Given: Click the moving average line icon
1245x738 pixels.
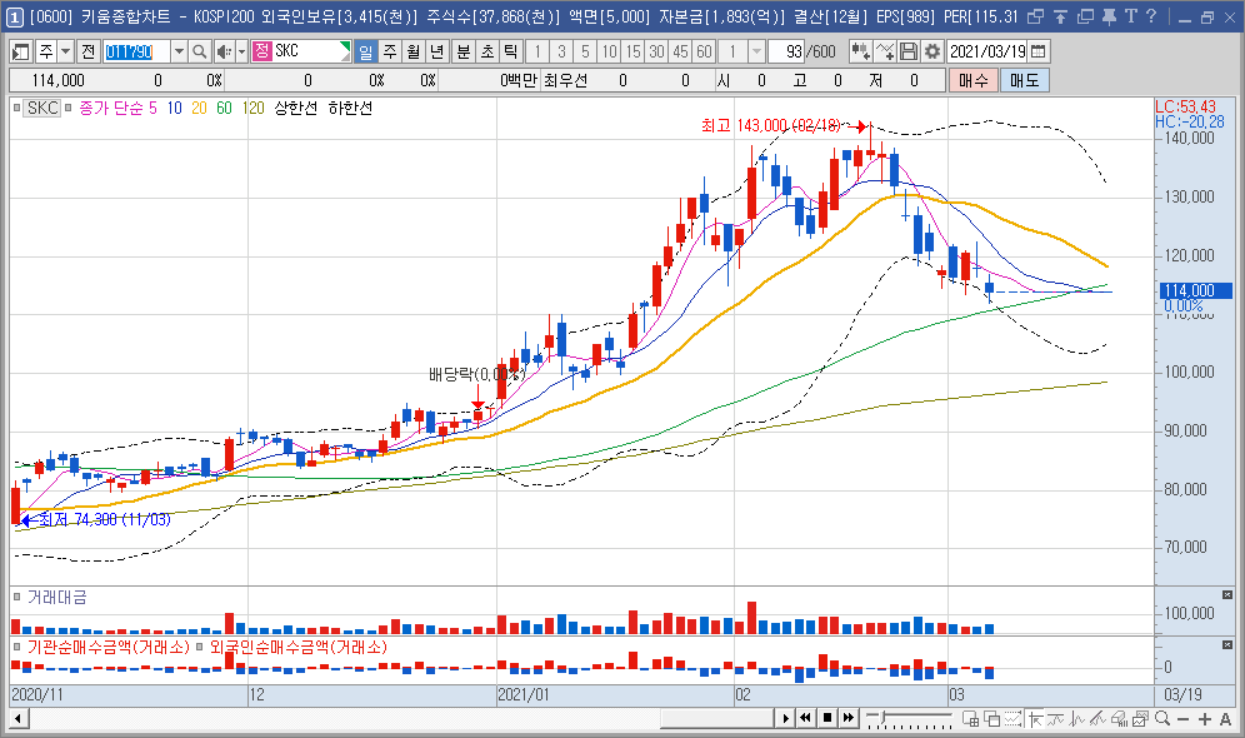Looking at the screenshot, I should coord(1055,718).
